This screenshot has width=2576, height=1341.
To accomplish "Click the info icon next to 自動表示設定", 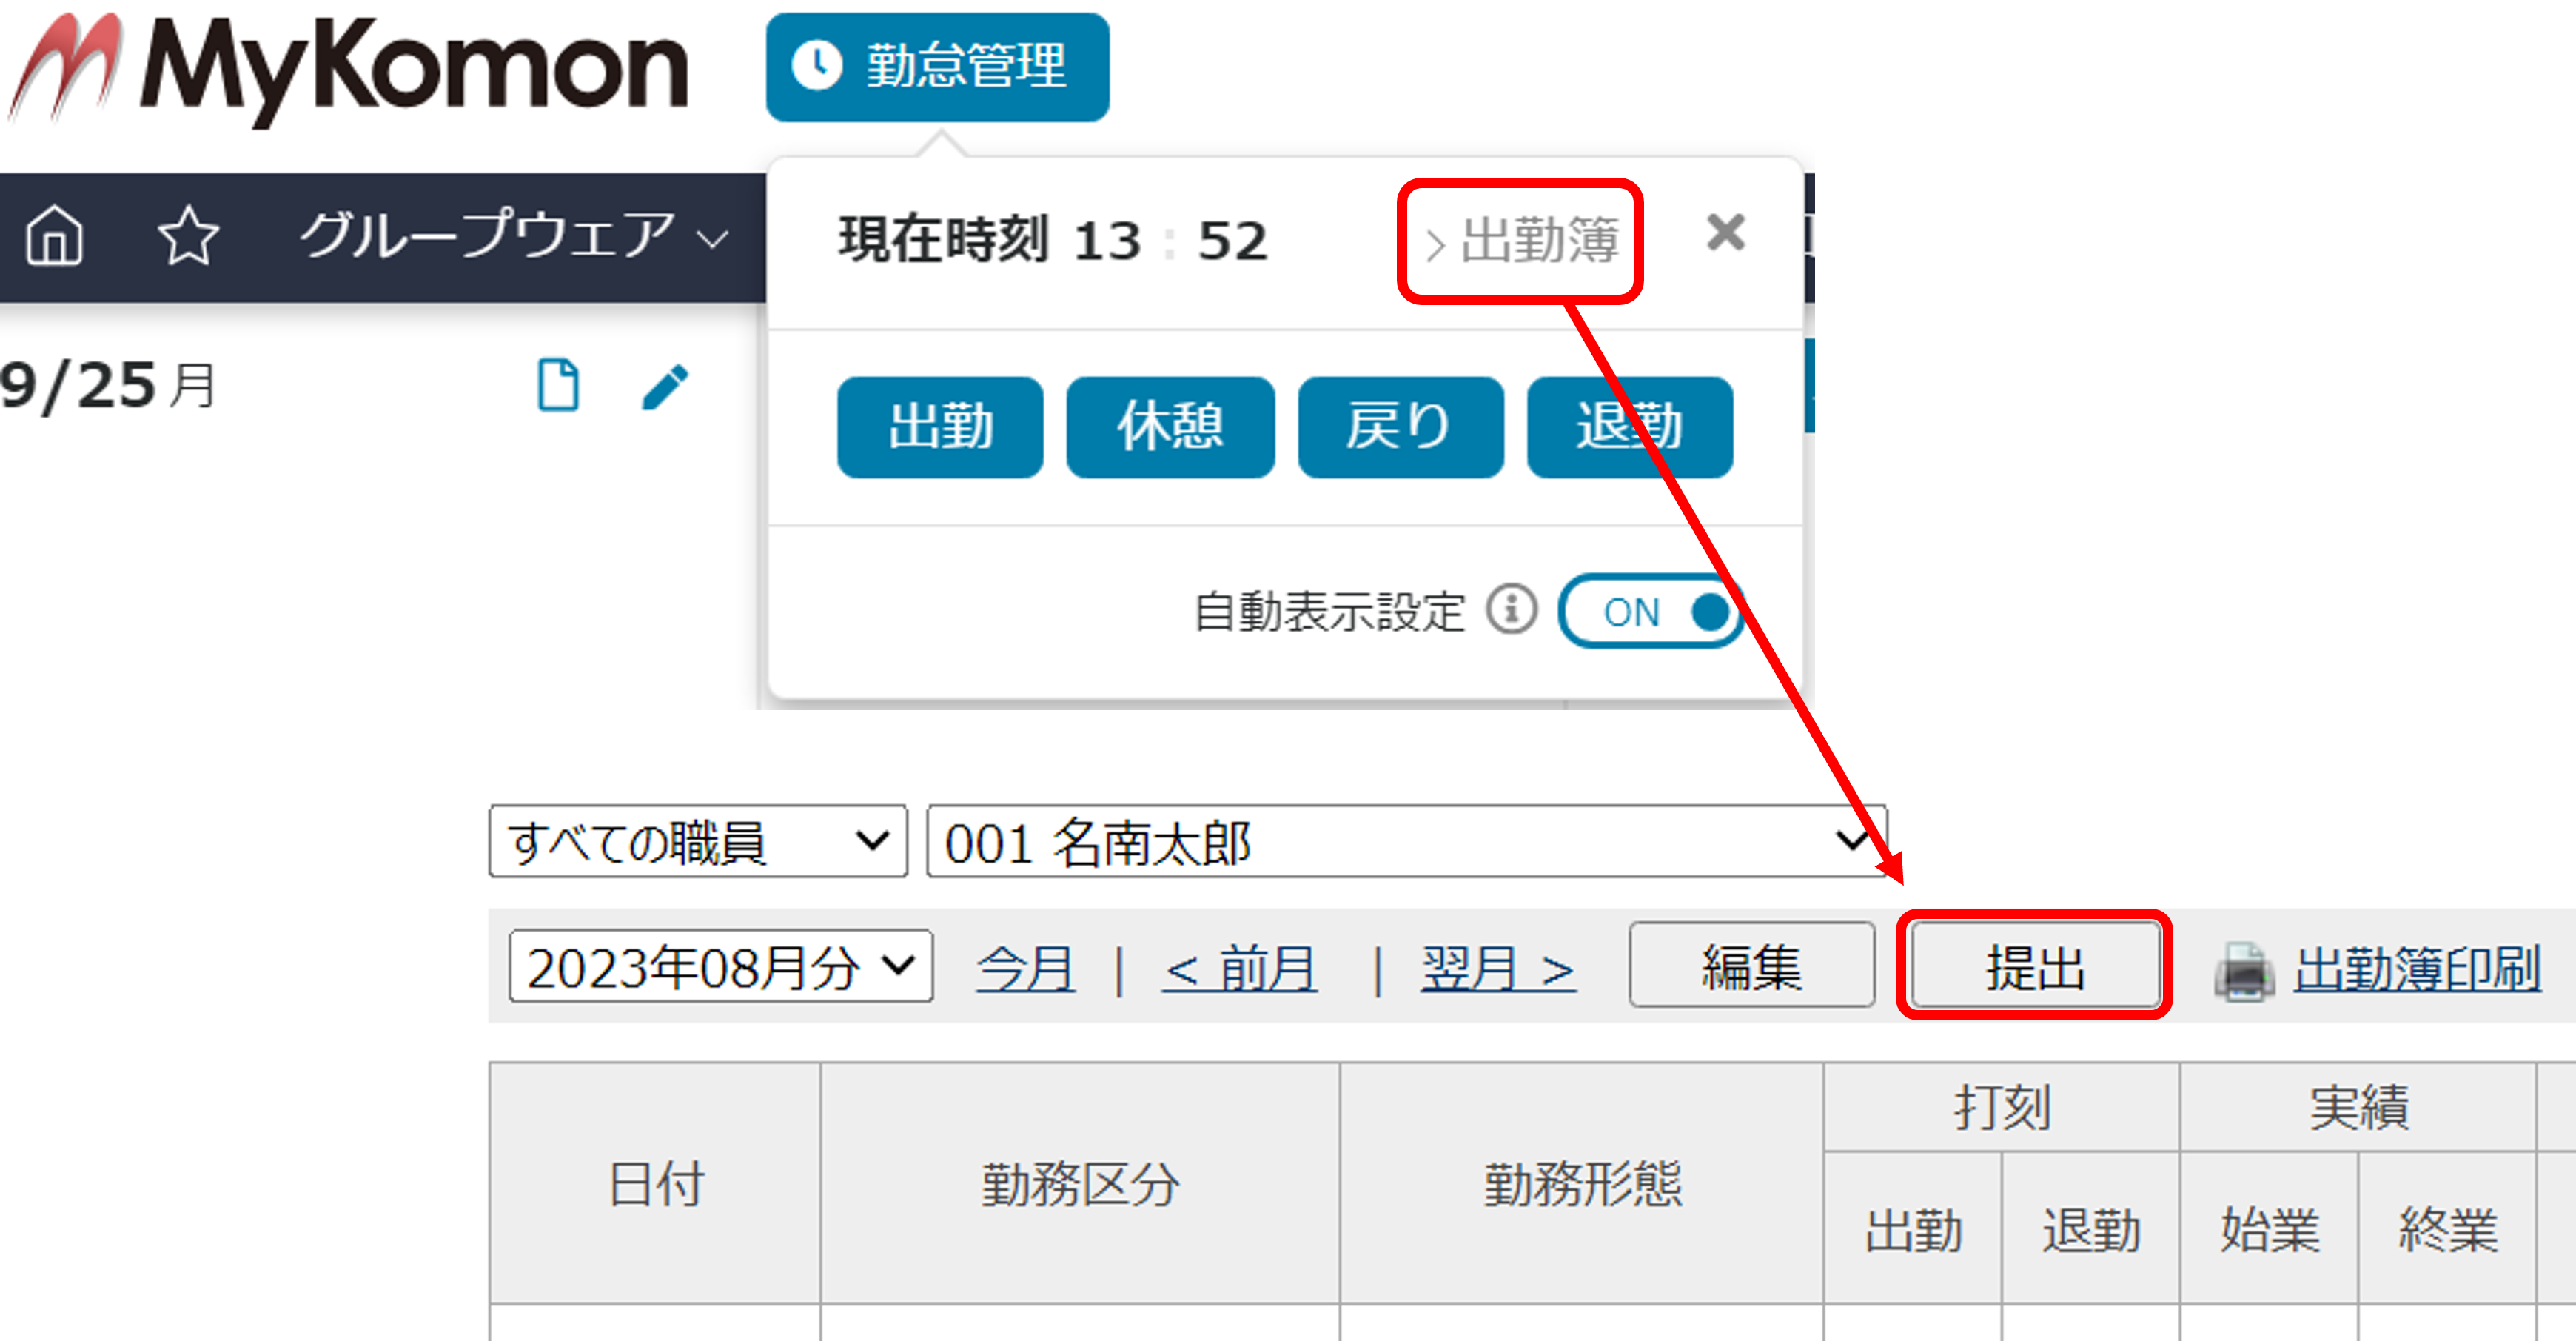I will pos(1511,609).
